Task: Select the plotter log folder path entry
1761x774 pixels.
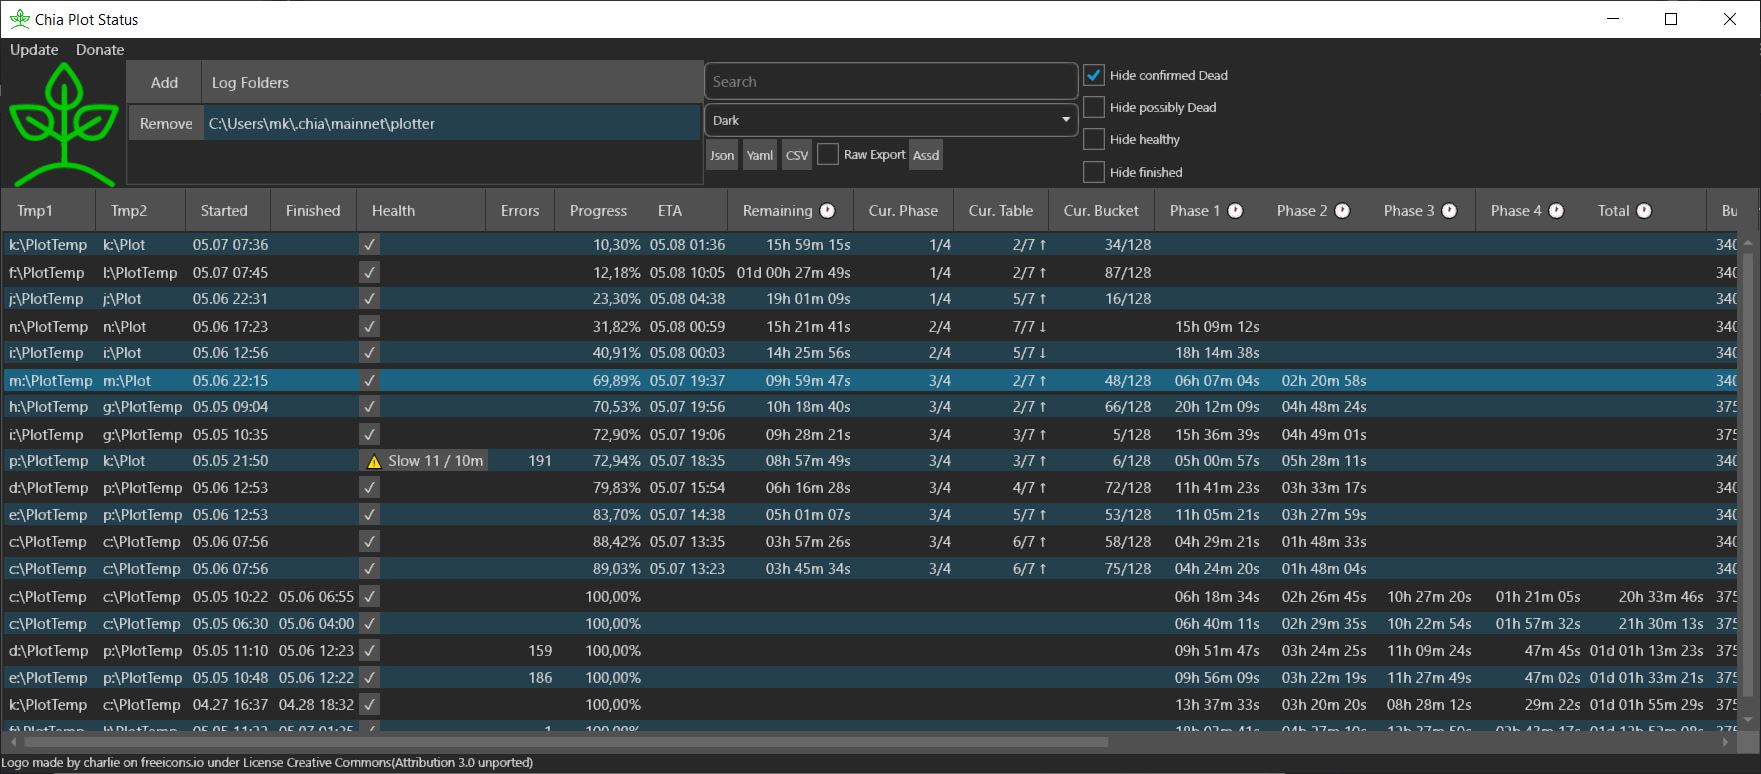Action: pos(452,124)
